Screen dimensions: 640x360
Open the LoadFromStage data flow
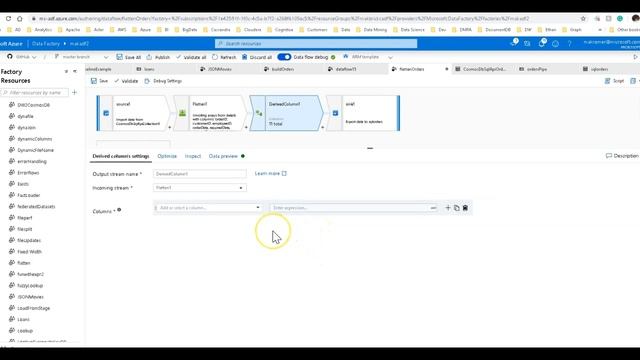(x=33, y=308)
